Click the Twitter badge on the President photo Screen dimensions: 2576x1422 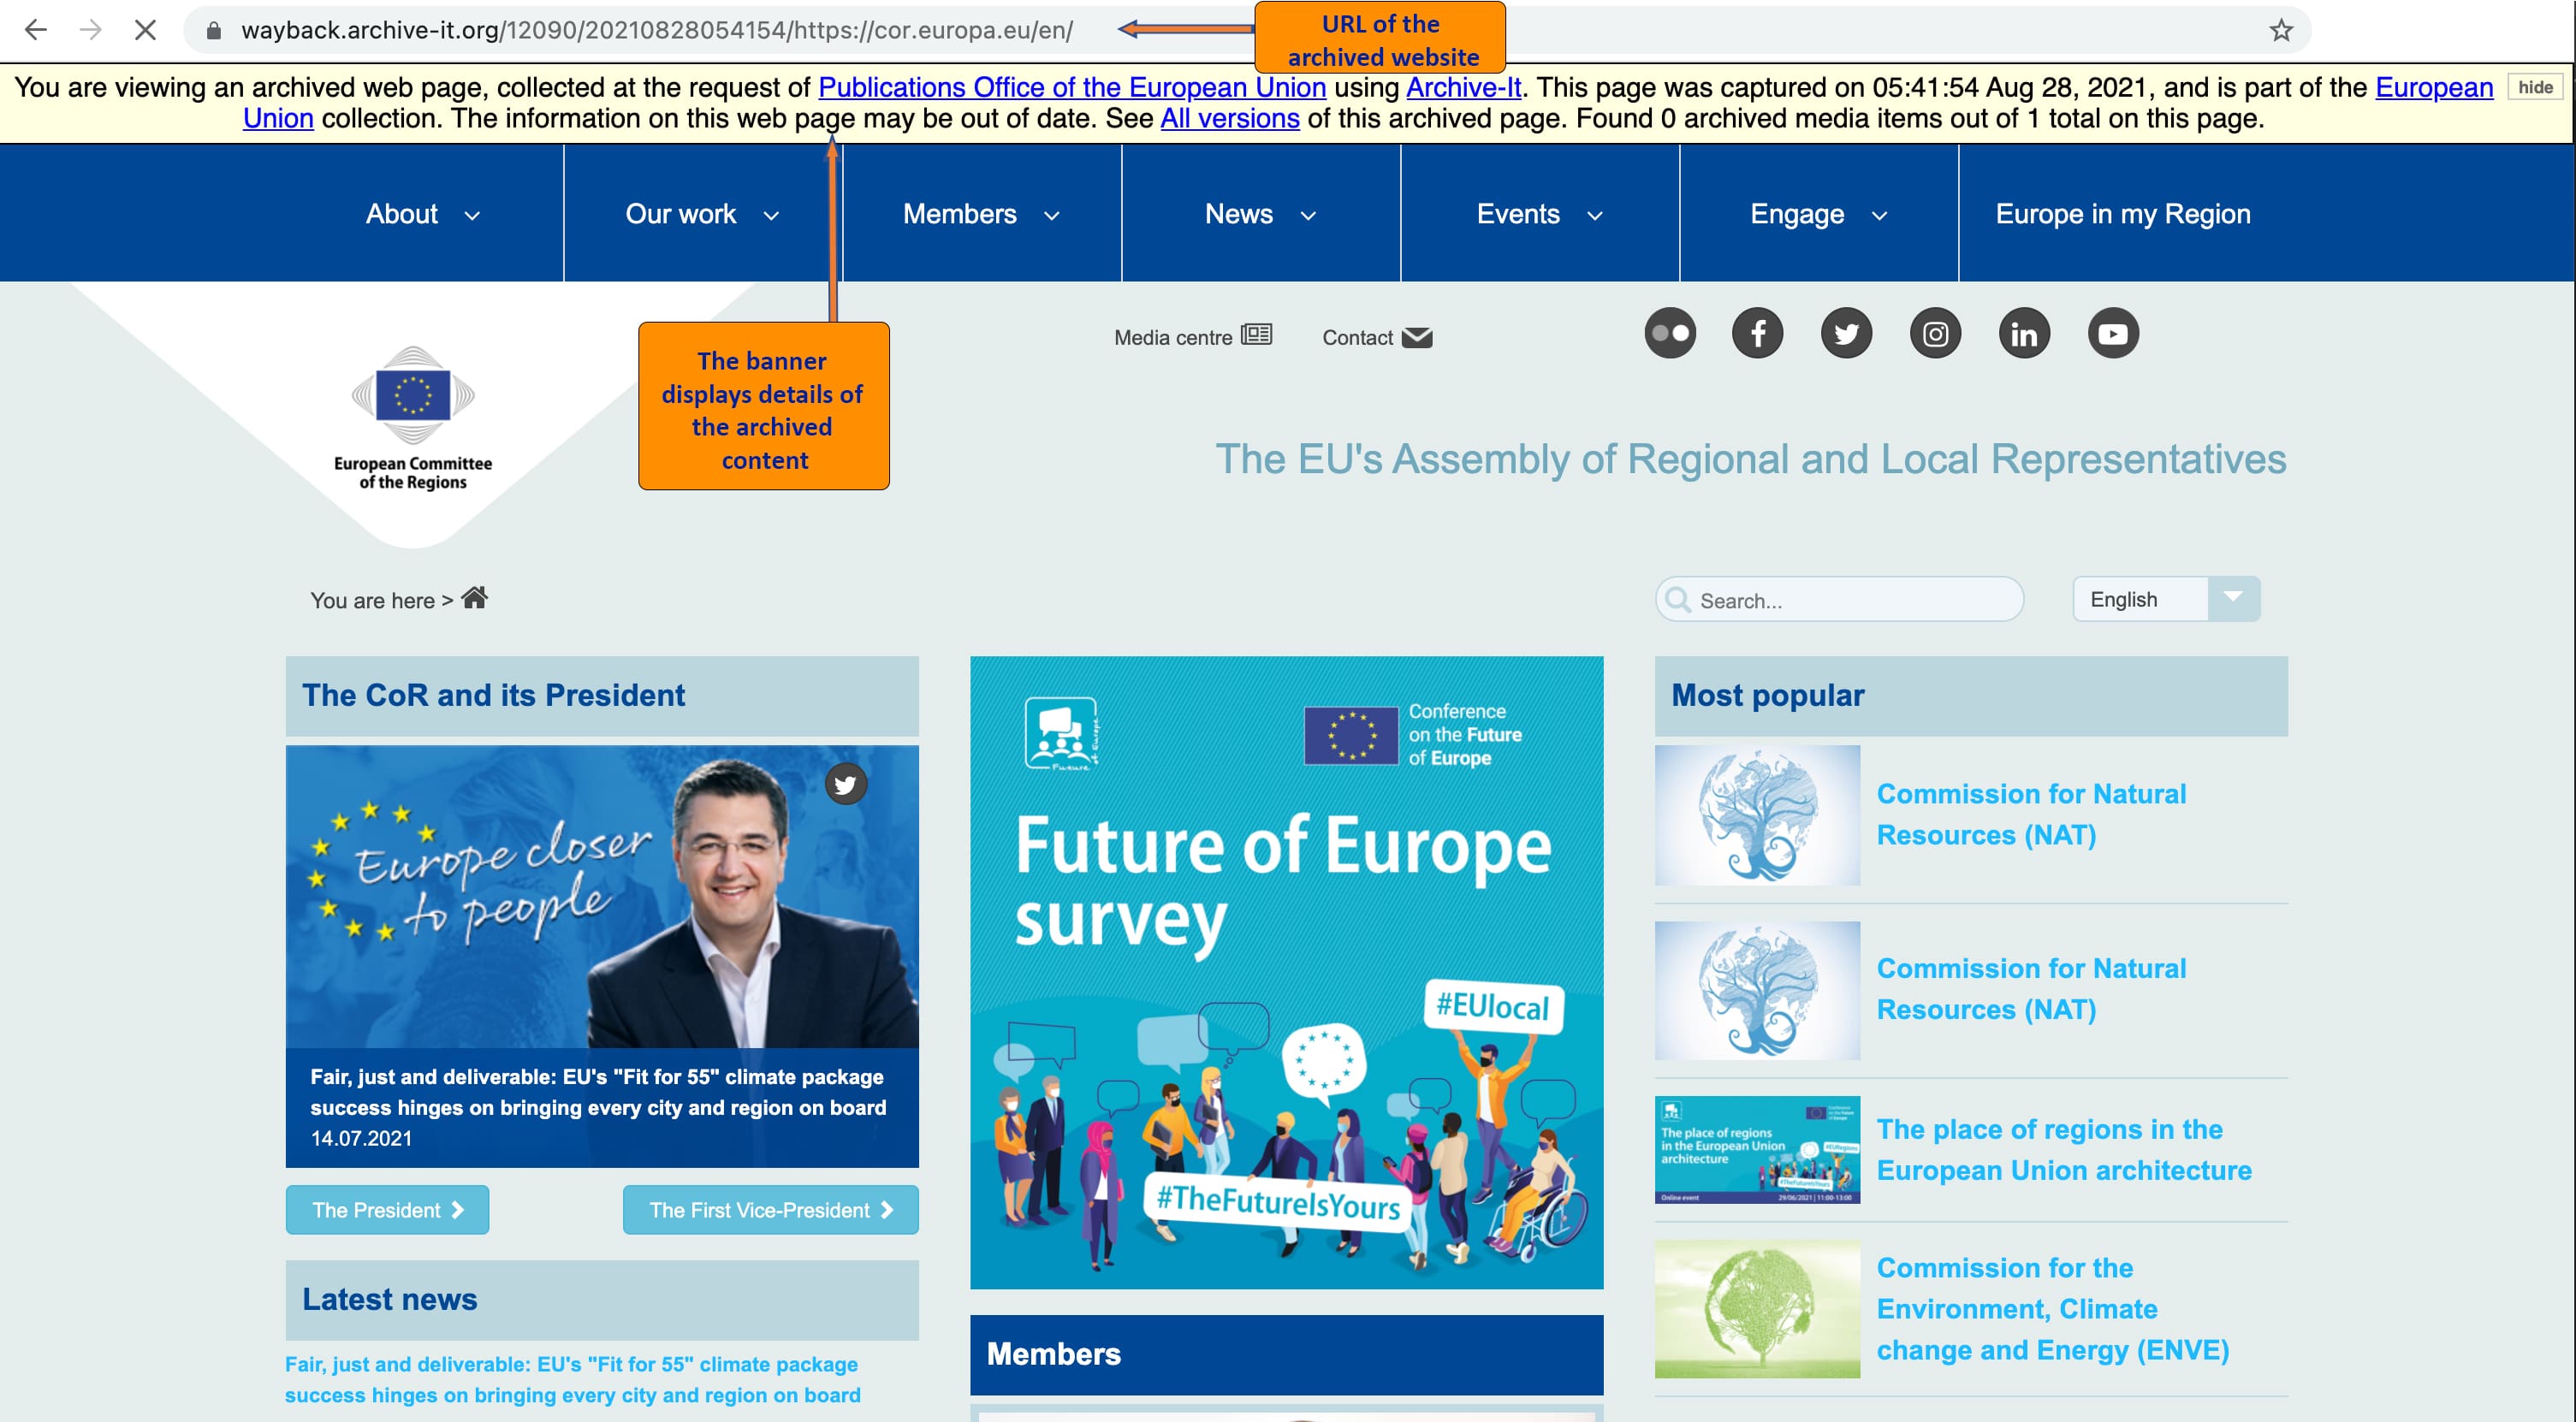(846, 784)
